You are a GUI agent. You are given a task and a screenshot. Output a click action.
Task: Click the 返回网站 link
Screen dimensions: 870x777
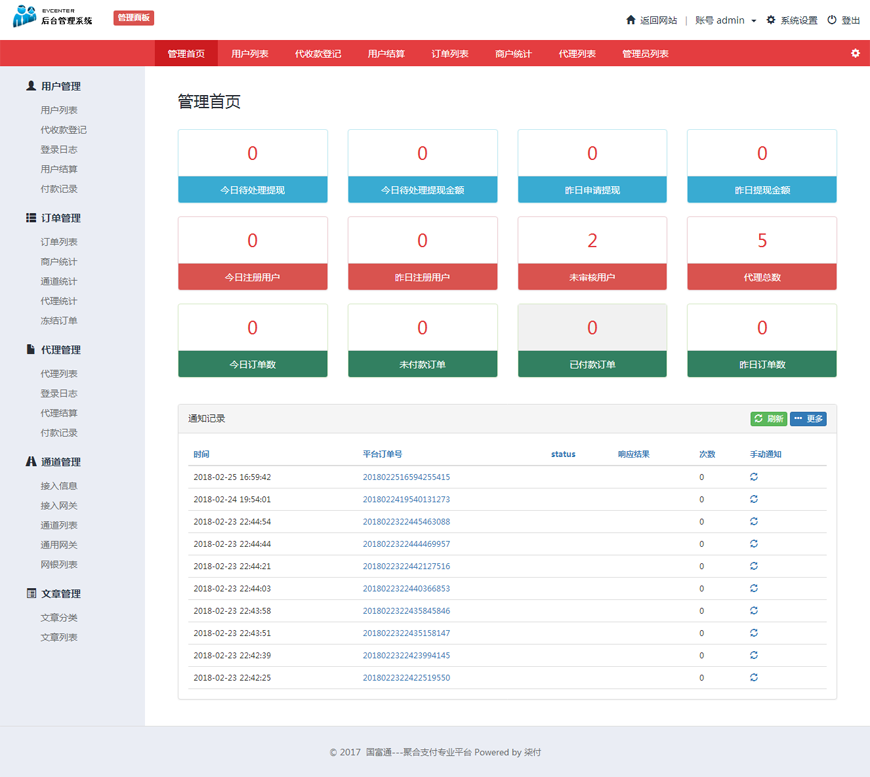tap(659, 21)
